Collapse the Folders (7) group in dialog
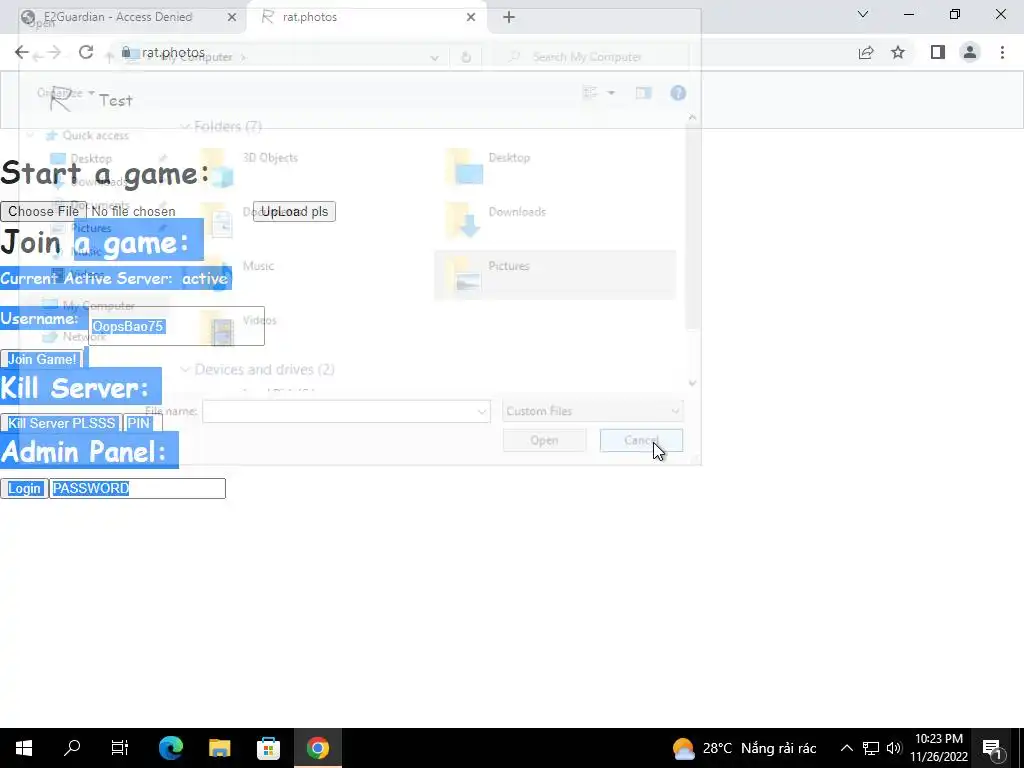Screen dimensions: 1024x768 [185, 126]
